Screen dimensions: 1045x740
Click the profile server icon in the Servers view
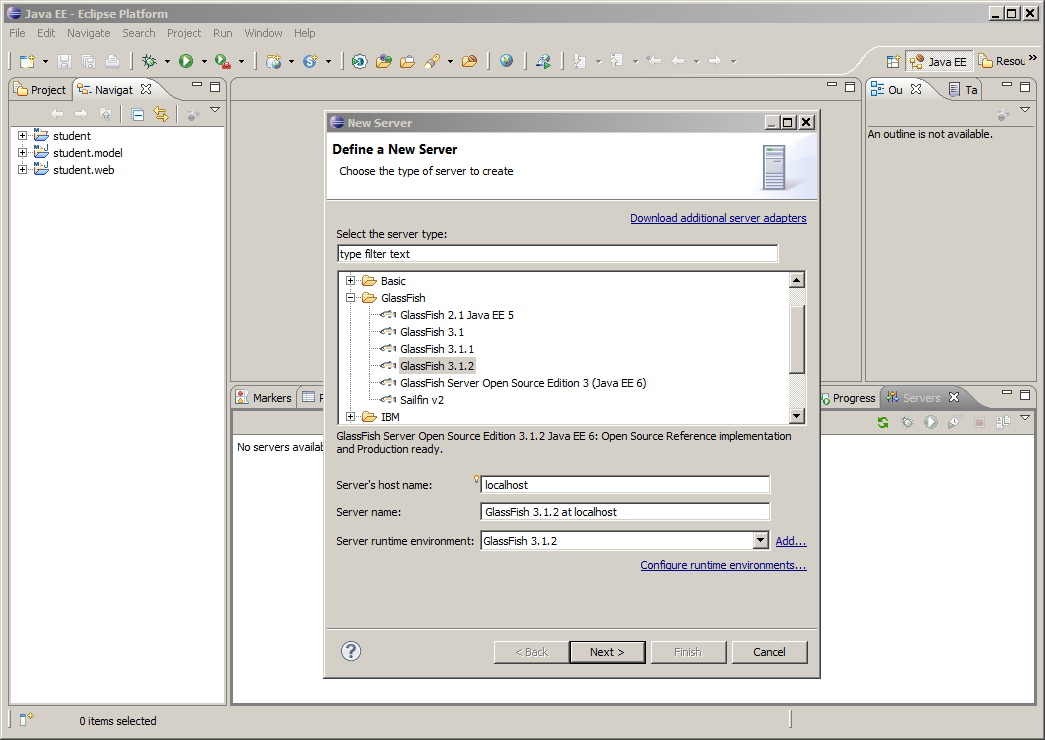[x=955, y=422]
